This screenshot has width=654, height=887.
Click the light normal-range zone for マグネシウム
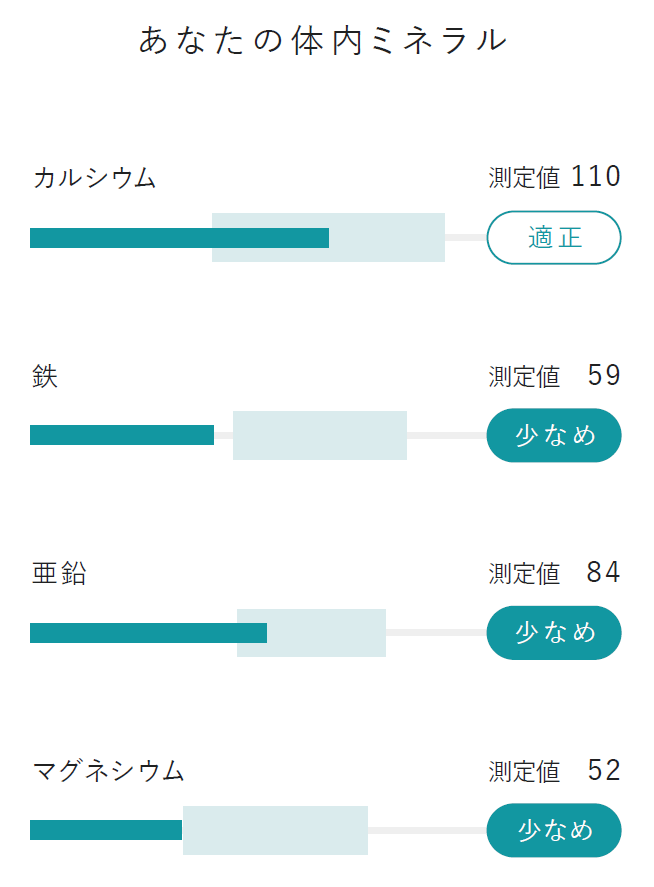click(x=276, y=830)
